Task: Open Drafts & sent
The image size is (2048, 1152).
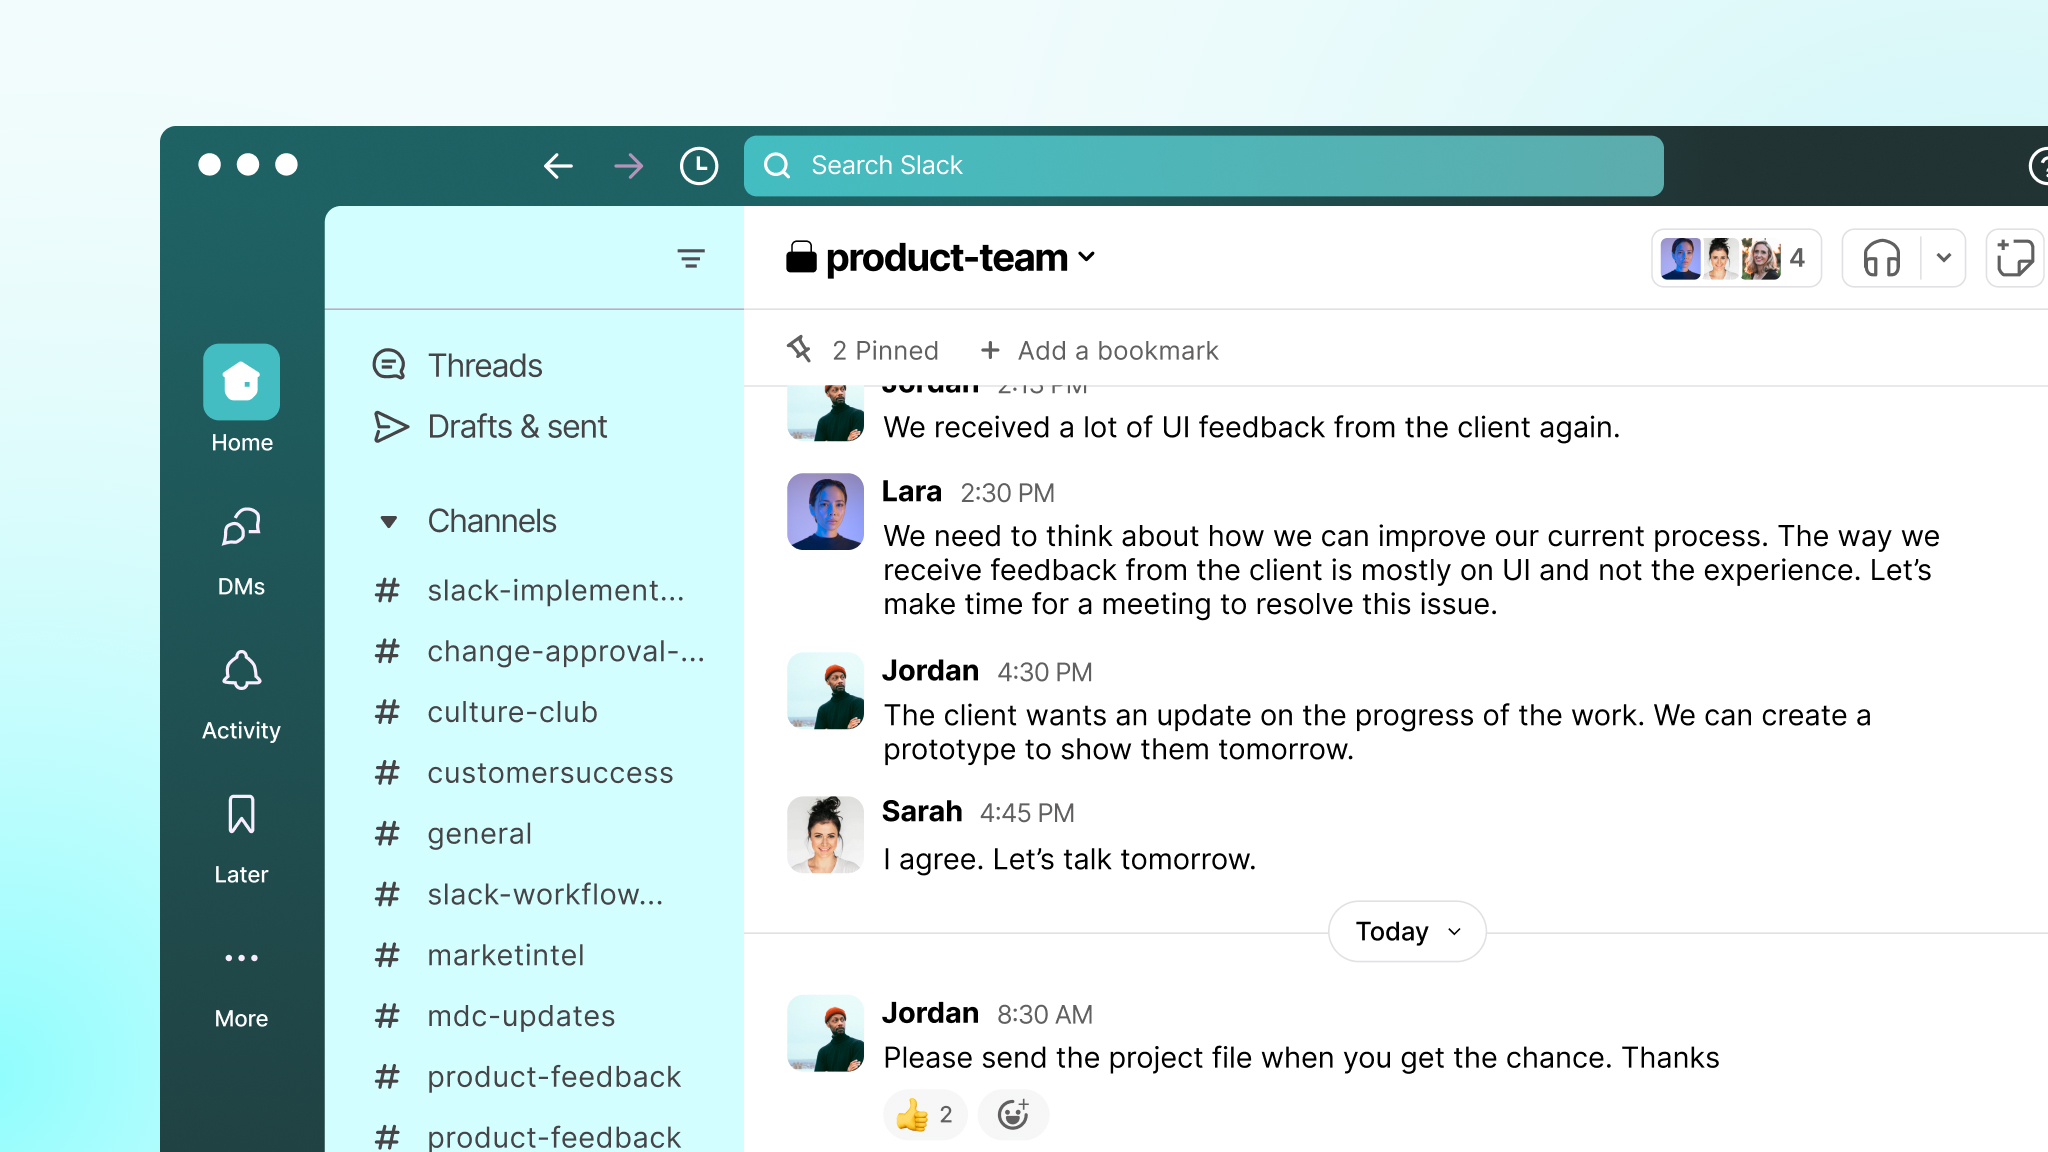Action: (x=516, y=427)
